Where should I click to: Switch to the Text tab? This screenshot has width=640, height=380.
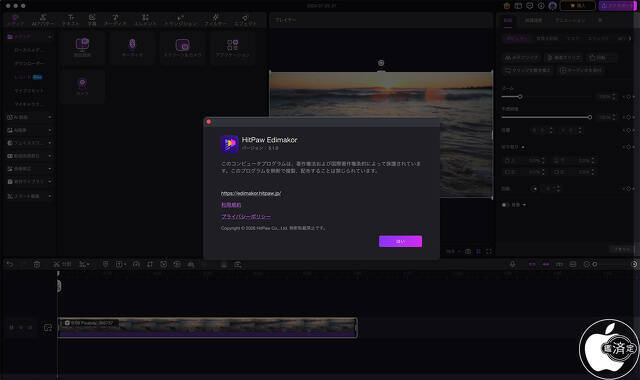[x=71, y=20]
